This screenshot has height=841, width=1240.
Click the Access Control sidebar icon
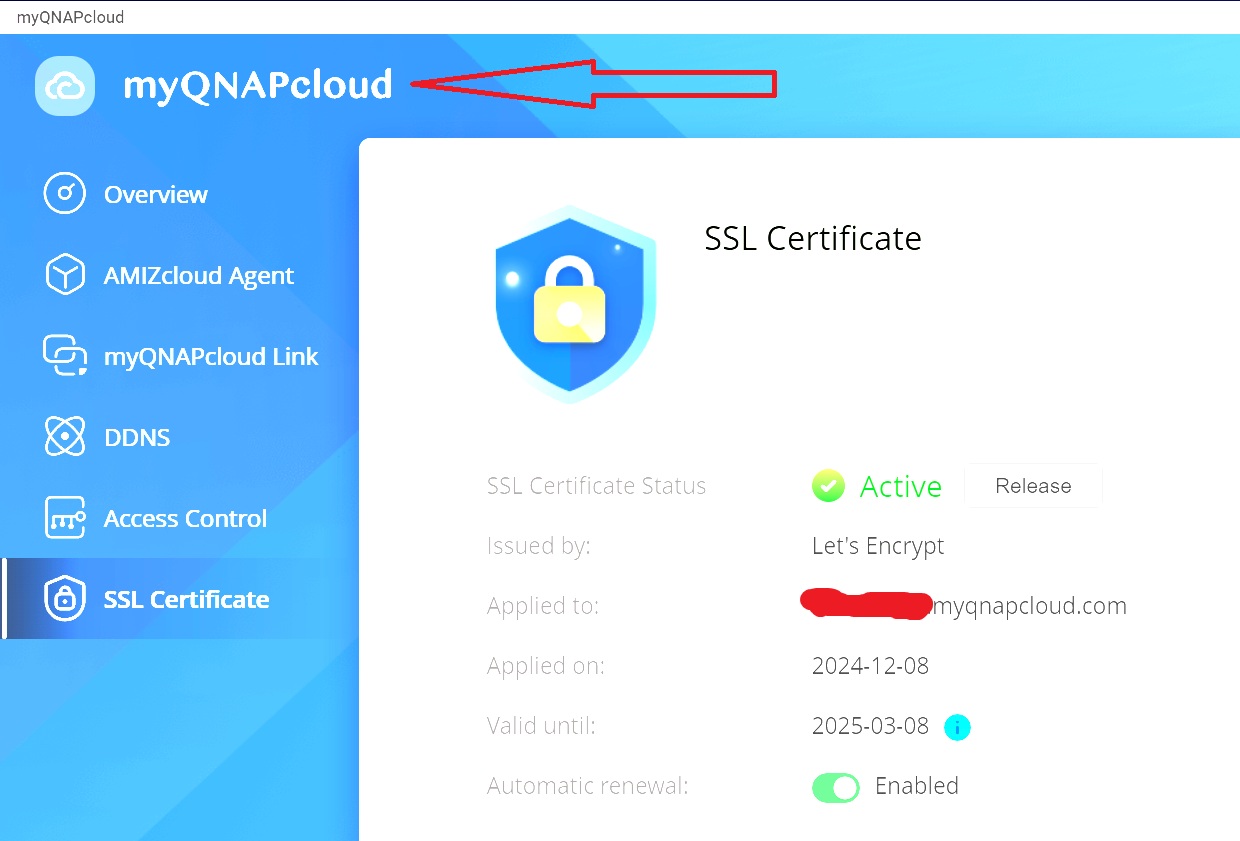[x=65, y=518]
